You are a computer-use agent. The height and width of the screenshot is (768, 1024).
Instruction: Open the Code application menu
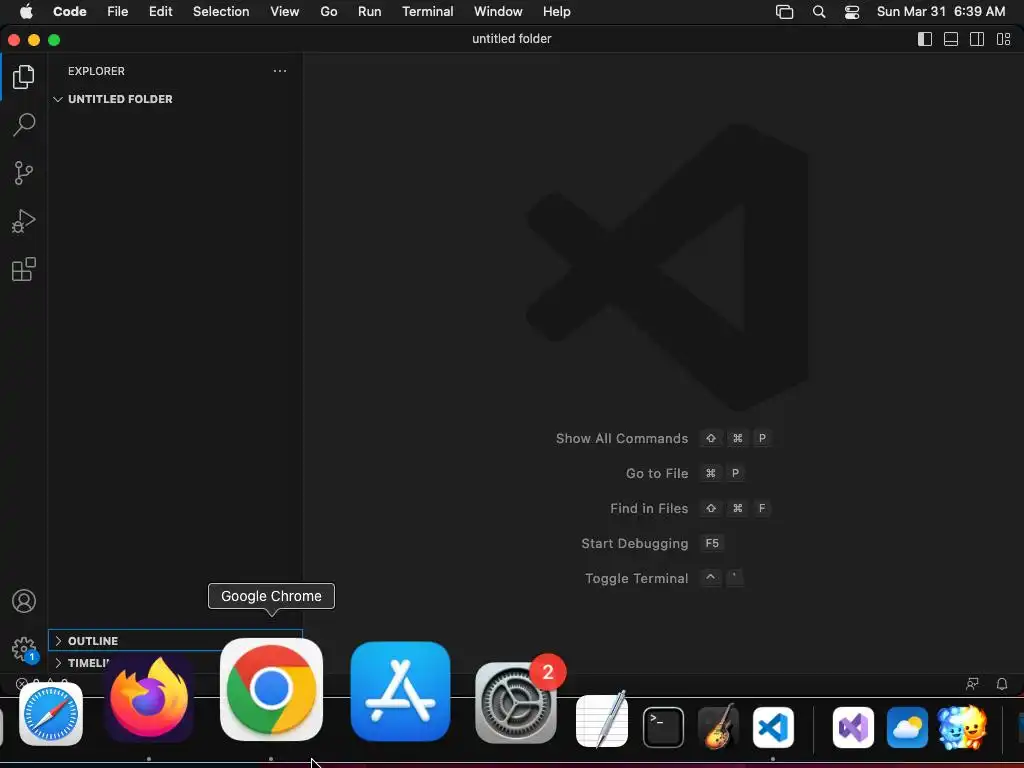pos(69,12)
